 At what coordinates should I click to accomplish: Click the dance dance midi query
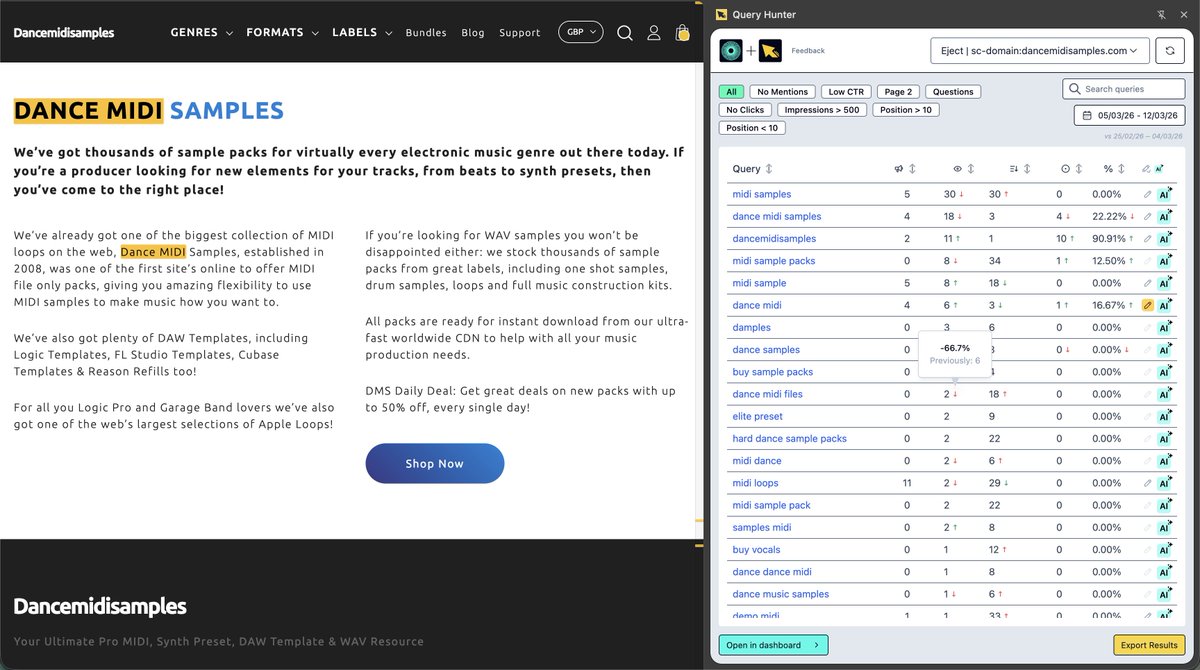(x=772, y=572)
